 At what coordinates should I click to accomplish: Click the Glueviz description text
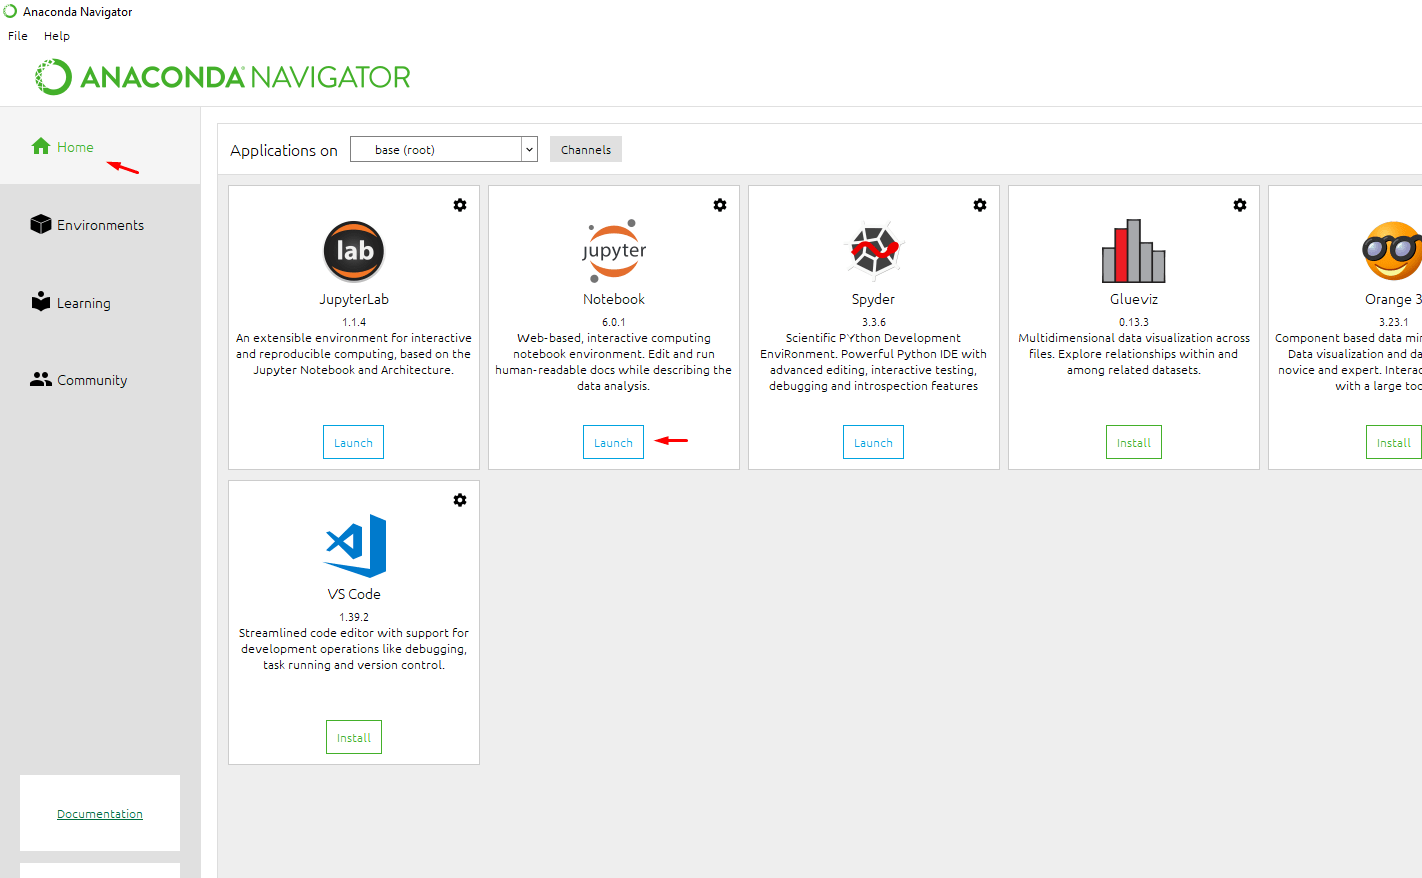pyautogui.click(x=1134, y=354)
